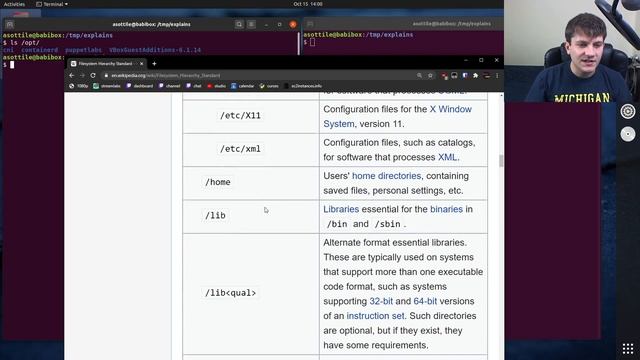Open the clock showing Oct 15 14:00
This screenshot has height=360, width=640.
[x=308, y=4]
